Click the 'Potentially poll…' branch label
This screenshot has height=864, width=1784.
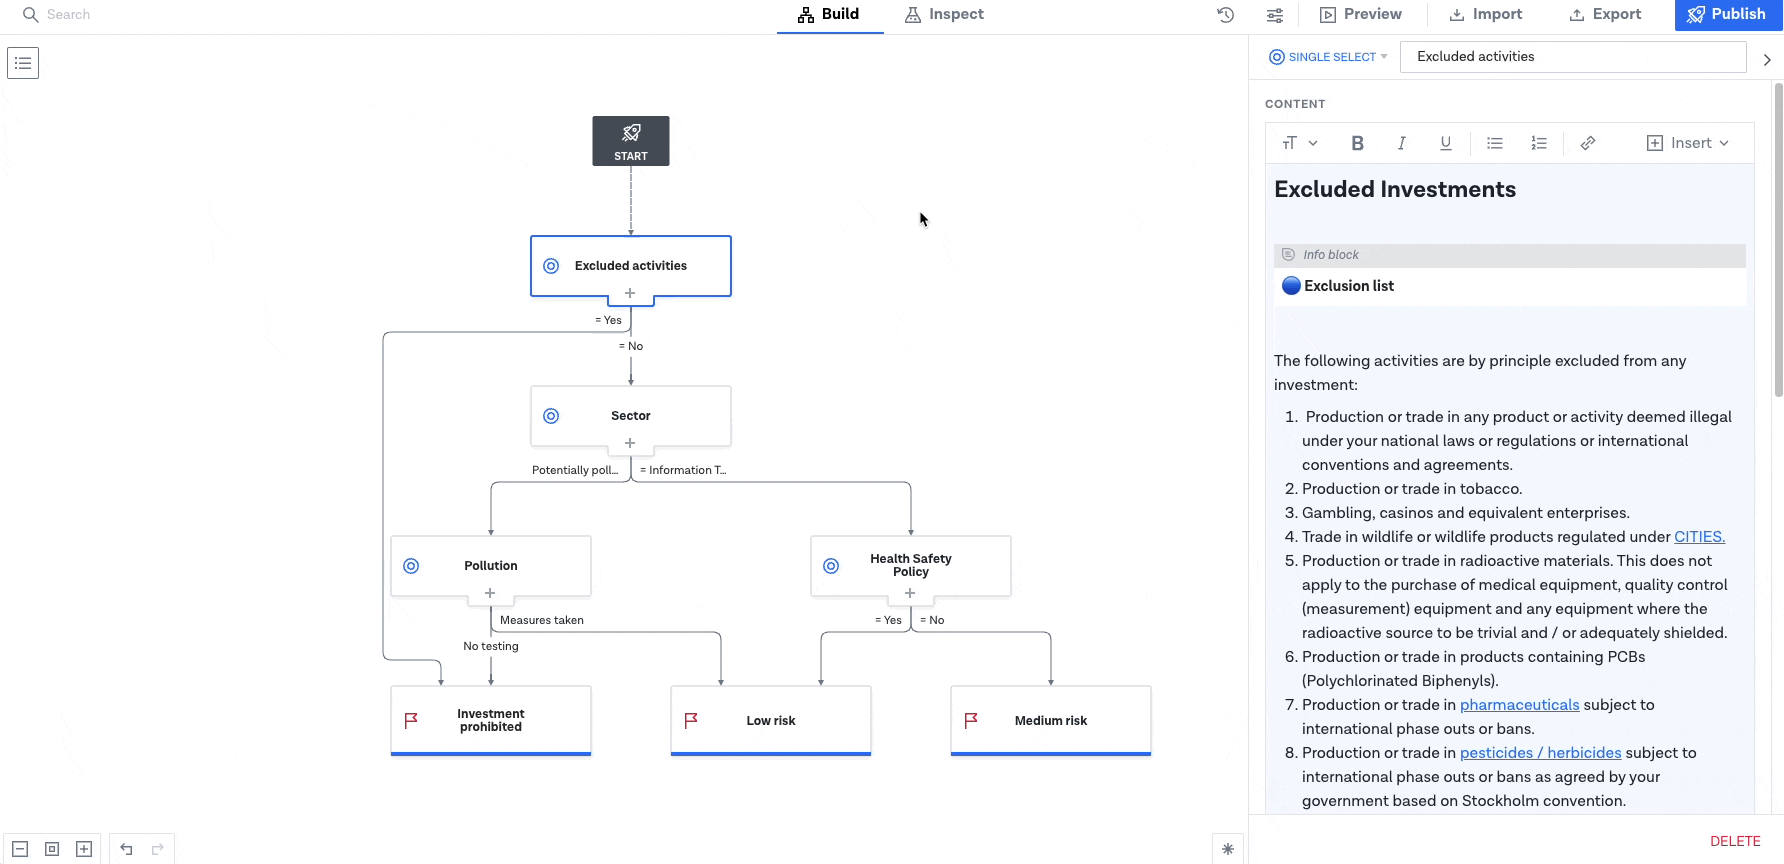575,470
